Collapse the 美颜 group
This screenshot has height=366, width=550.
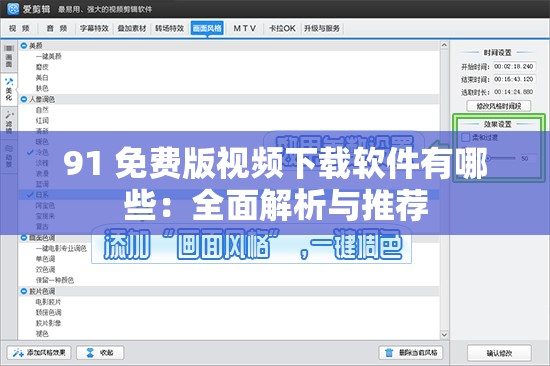tap(24, 46)
